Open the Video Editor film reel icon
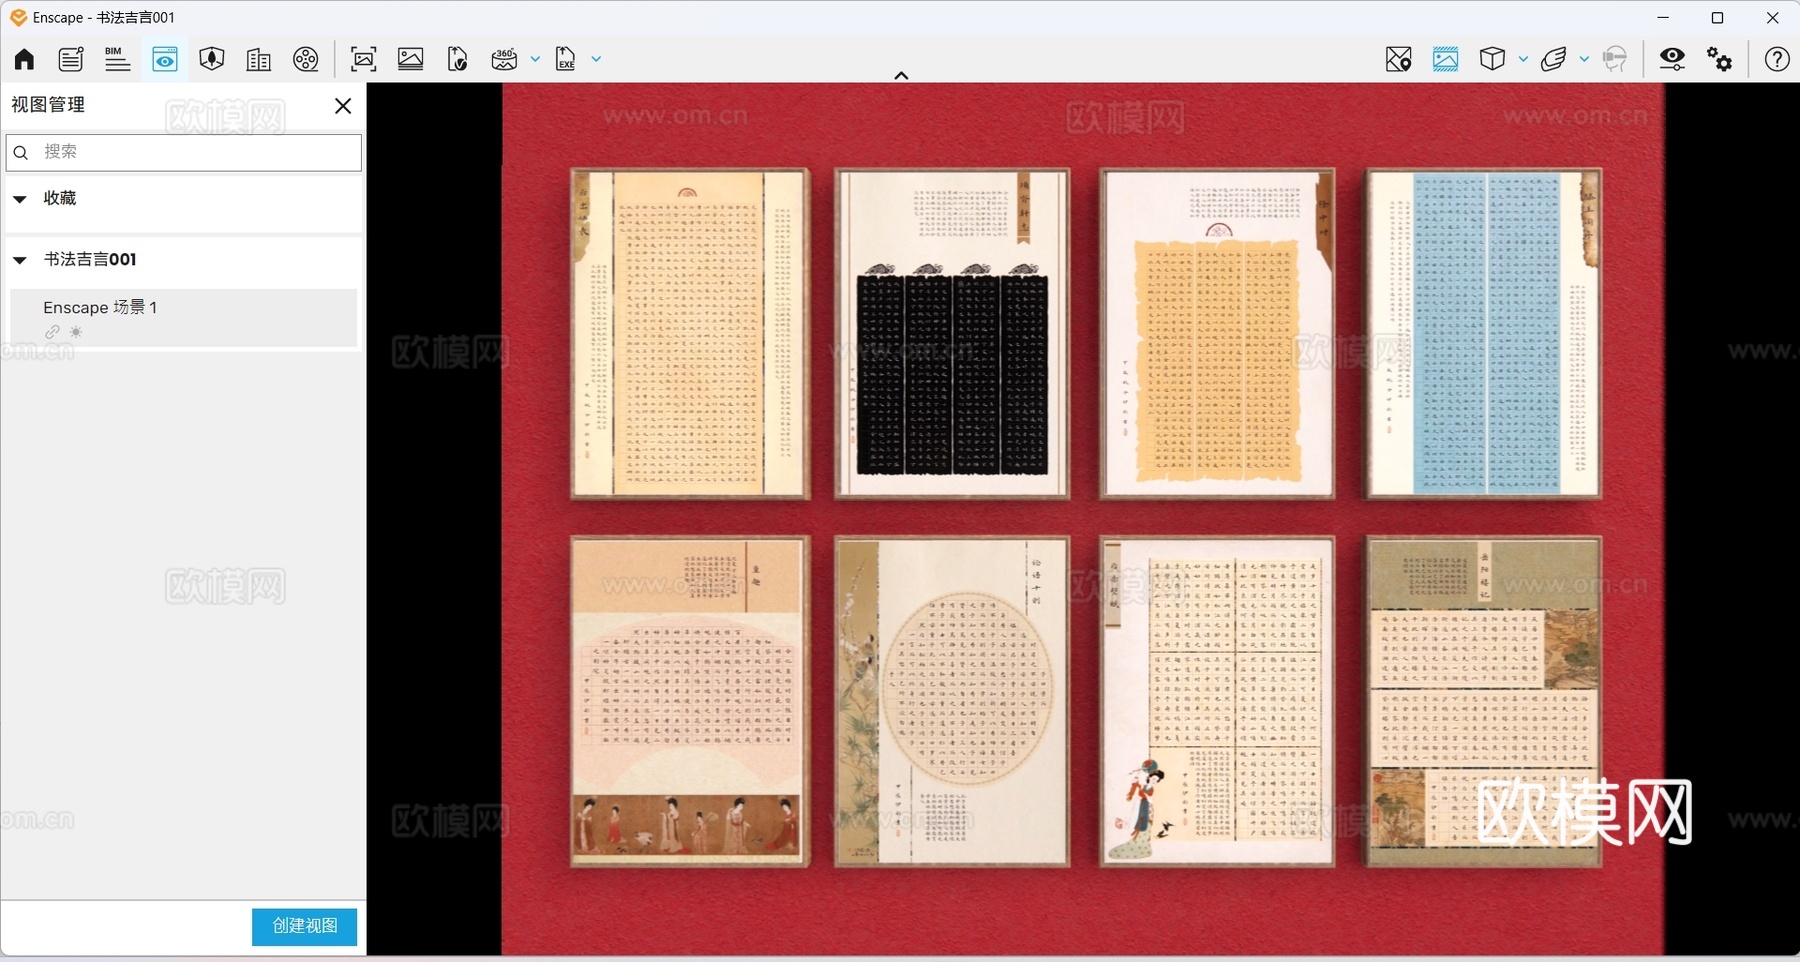Viewport: 1800px width, 962px height. [306, 59]
